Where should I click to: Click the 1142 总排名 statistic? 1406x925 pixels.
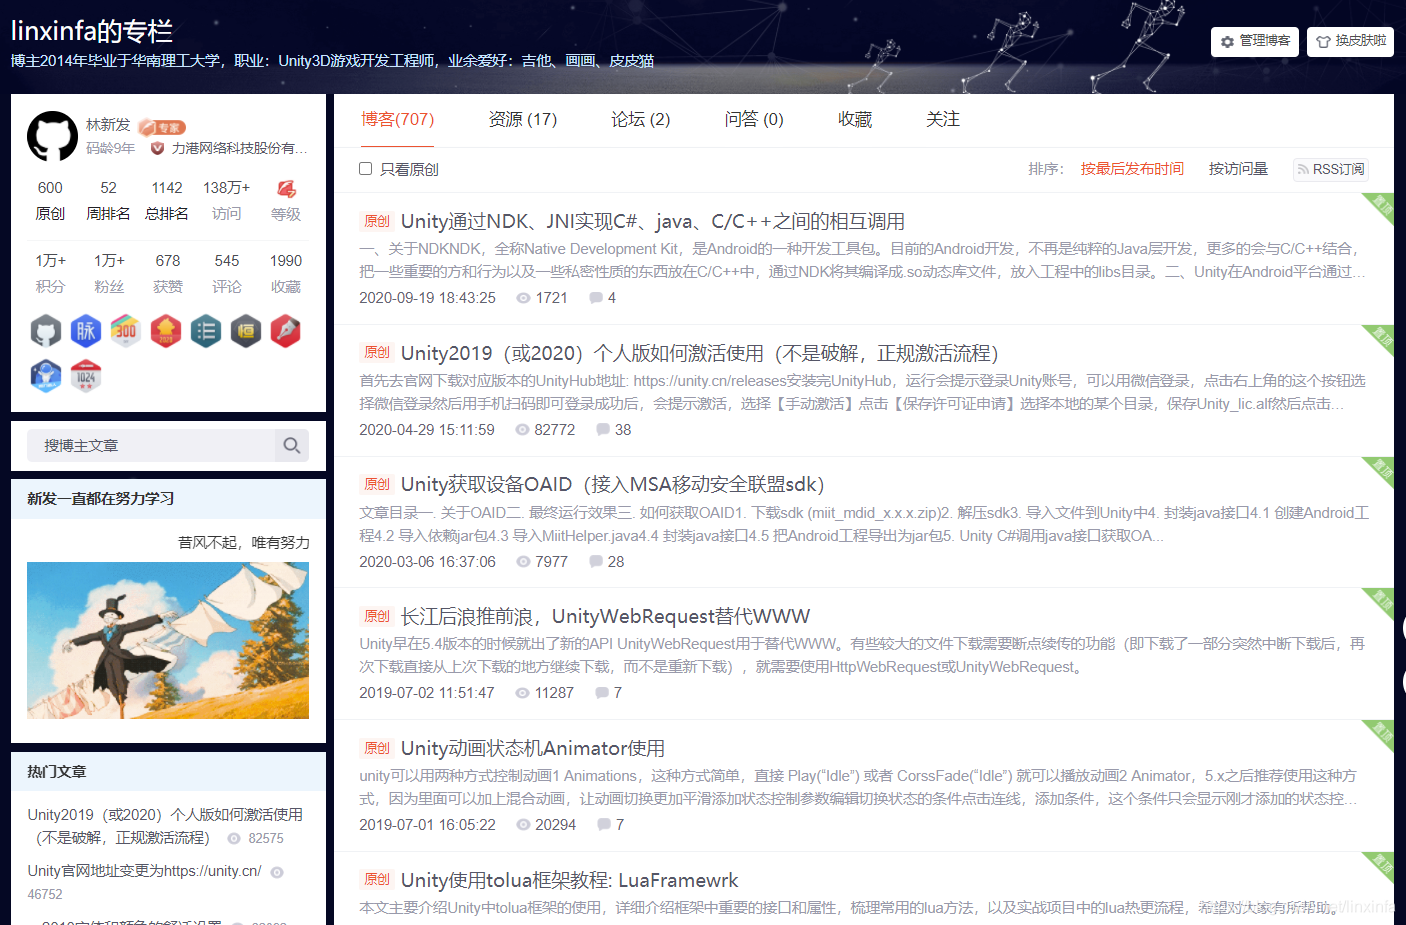167,200
